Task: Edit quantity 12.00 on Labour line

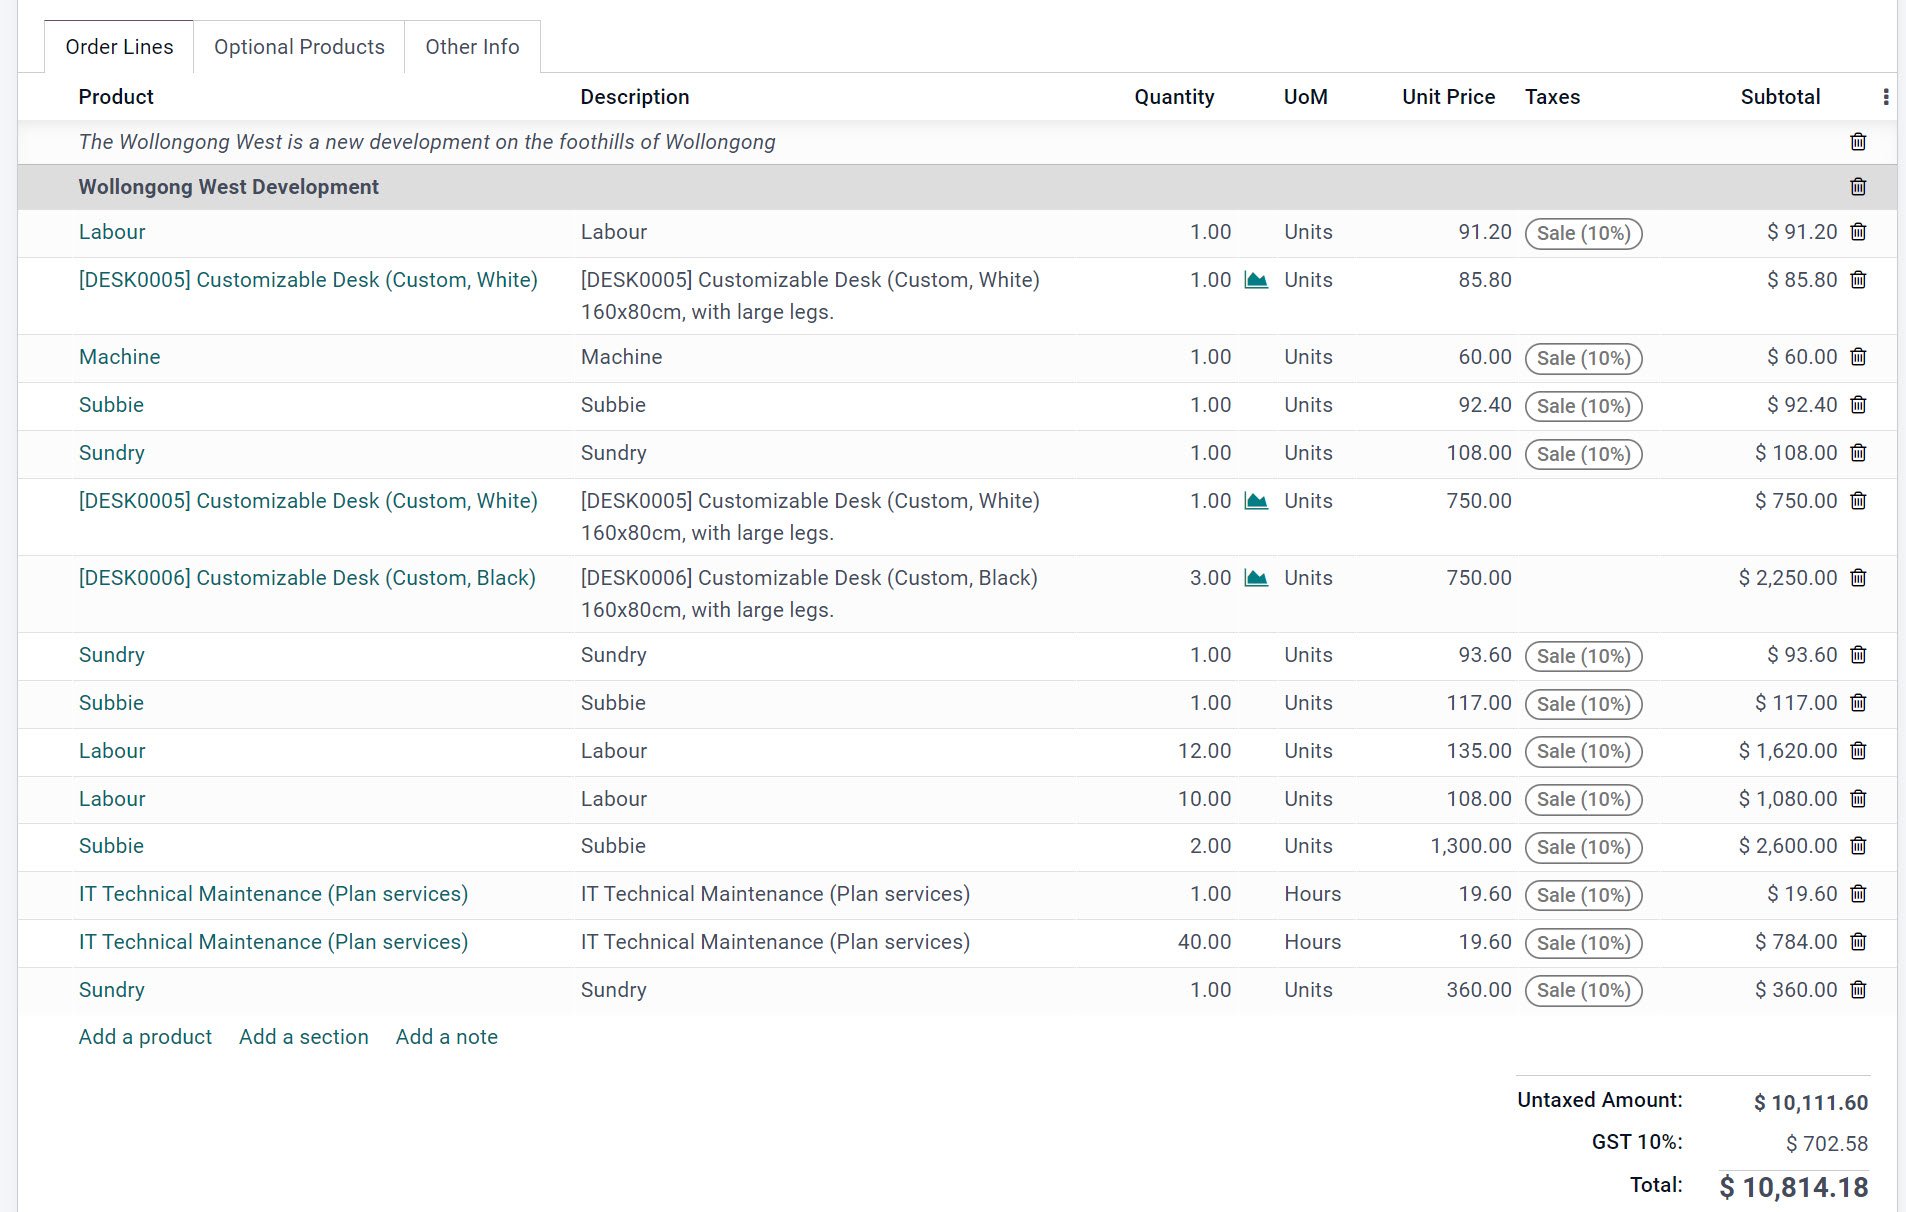Action: coord(1204,751)
